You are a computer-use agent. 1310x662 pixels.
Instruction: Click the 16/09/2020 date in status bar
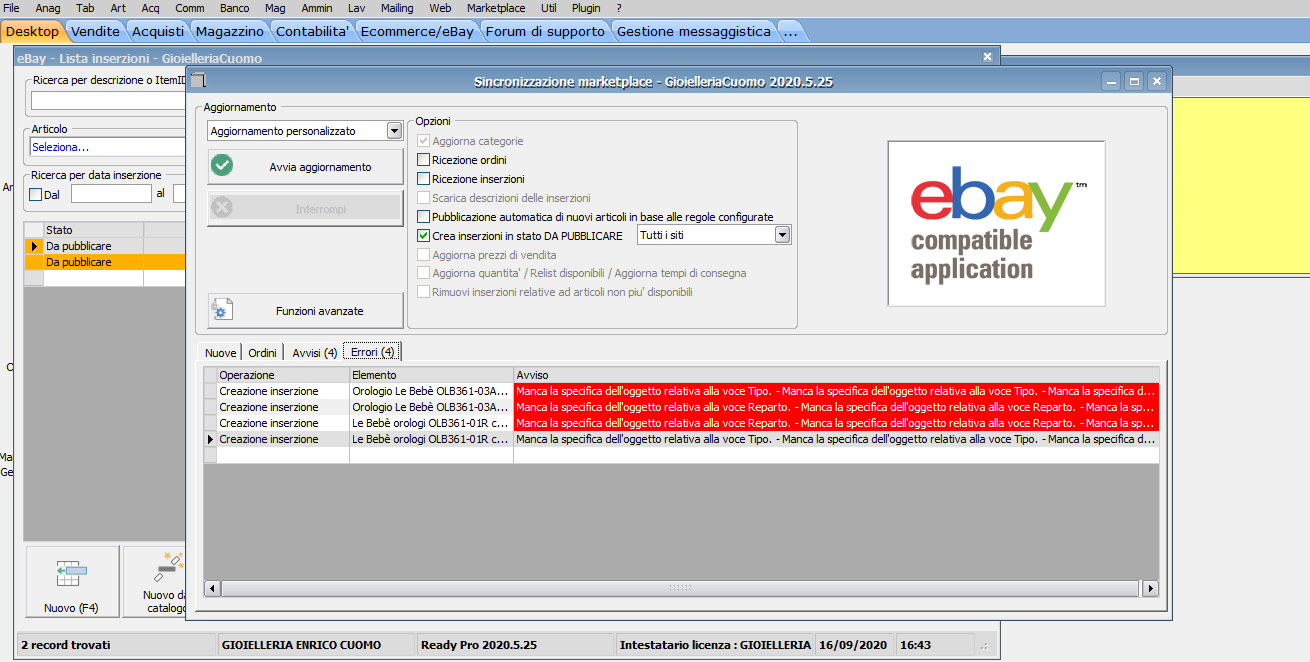click(x=852, y=645)
